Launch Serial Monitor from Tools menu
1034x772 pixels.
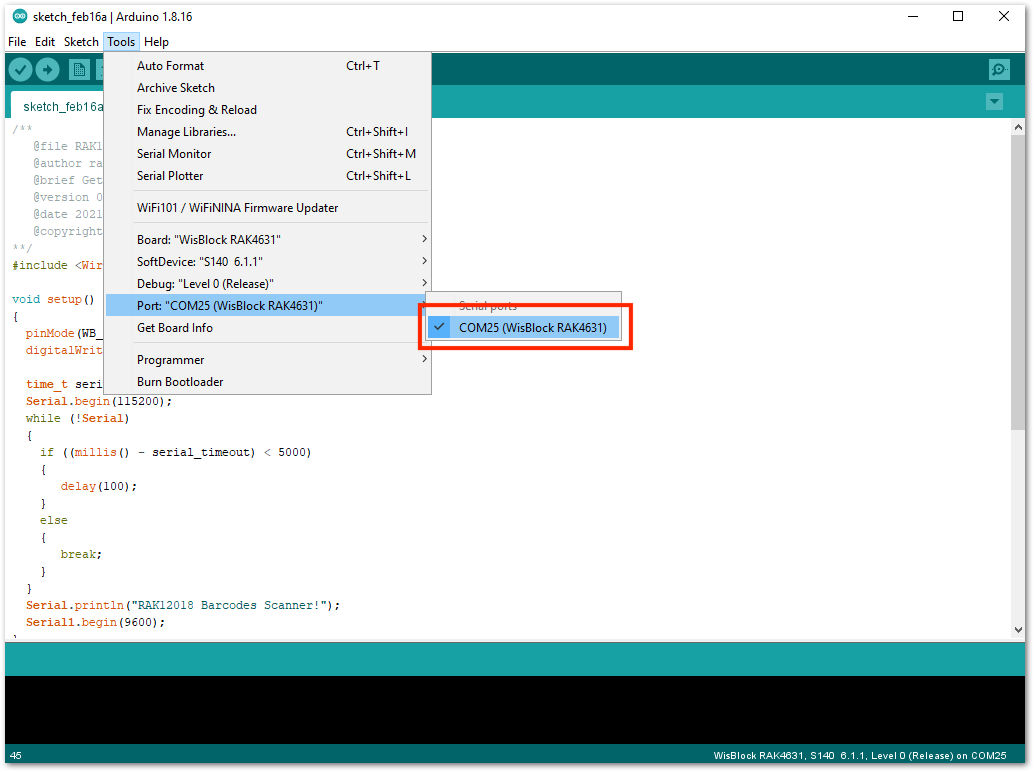(x=268, y=154)
